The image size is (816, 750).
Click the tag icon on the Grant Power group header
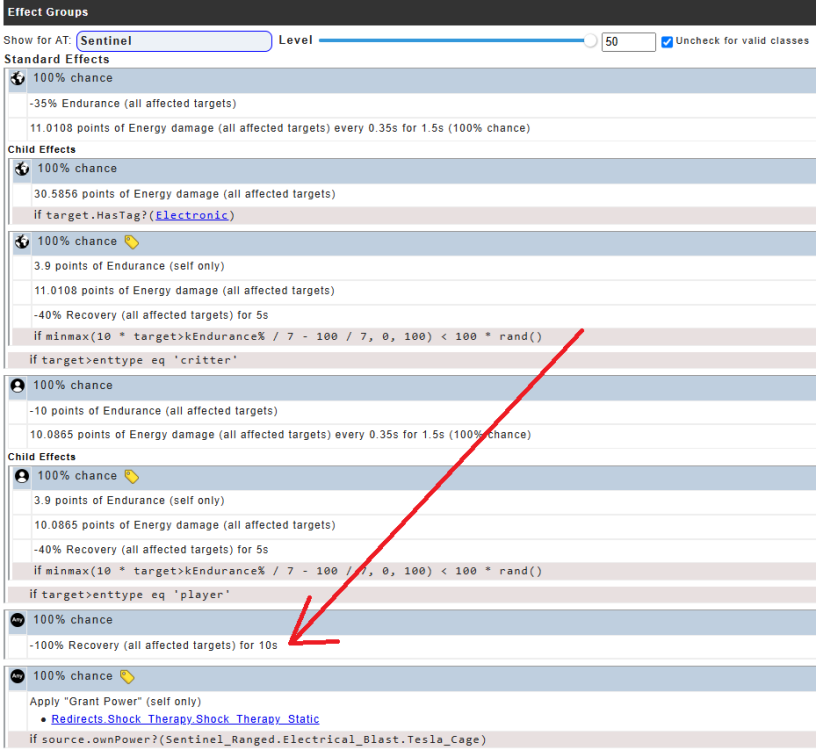point(127,677)
